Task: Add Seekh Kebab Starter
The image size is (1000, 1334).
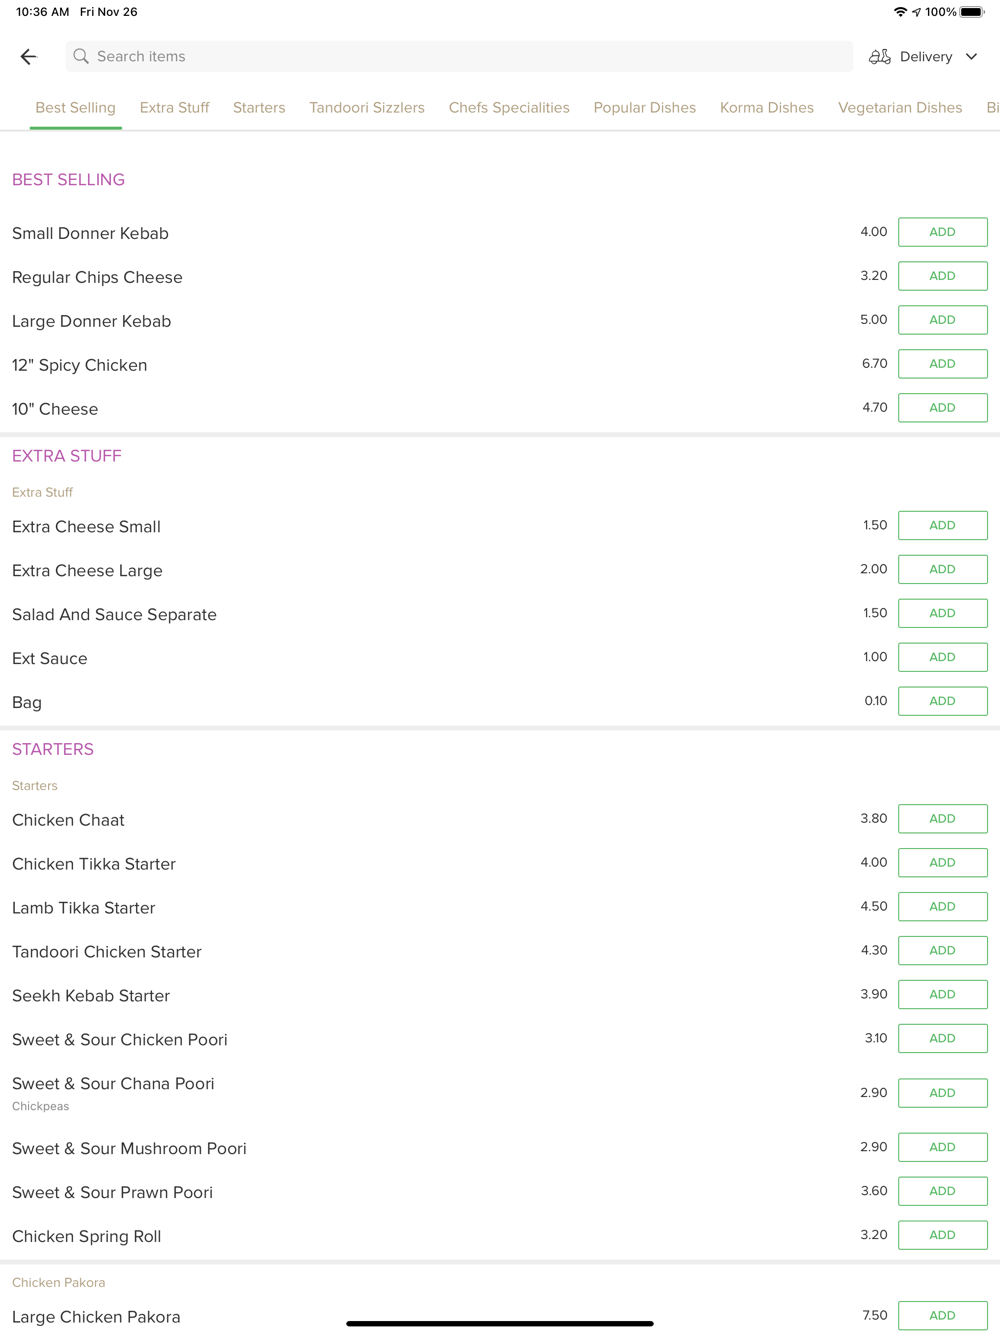Action: coord(942,995)
